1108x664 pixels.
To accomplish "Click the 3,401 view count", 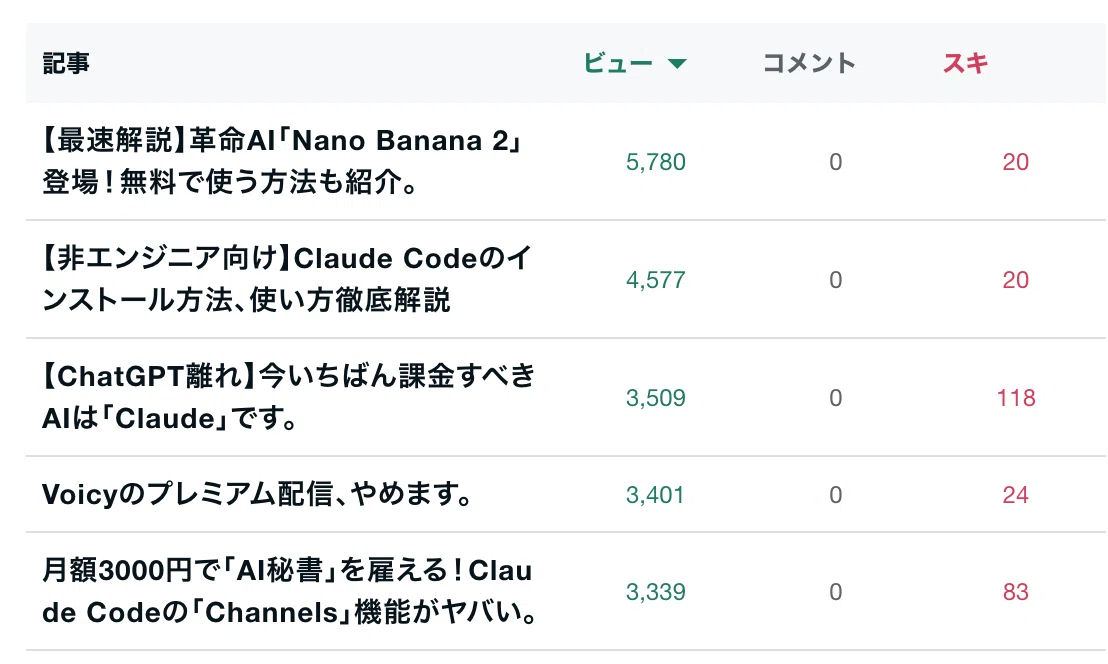I will click(x=655, y=494).
